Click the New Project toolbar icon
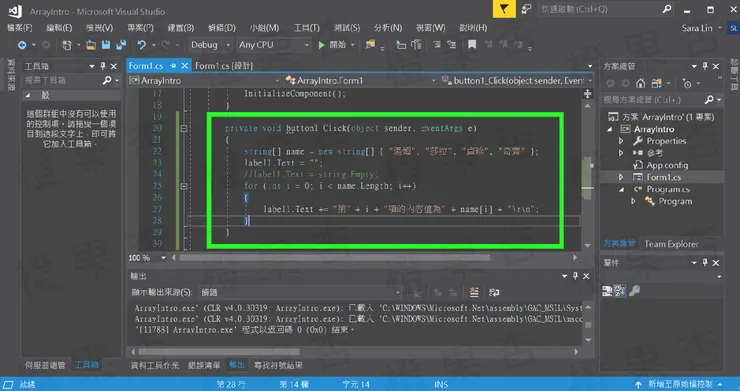The width and height of the screenshot is (740, 391). [x=67, y=45]
